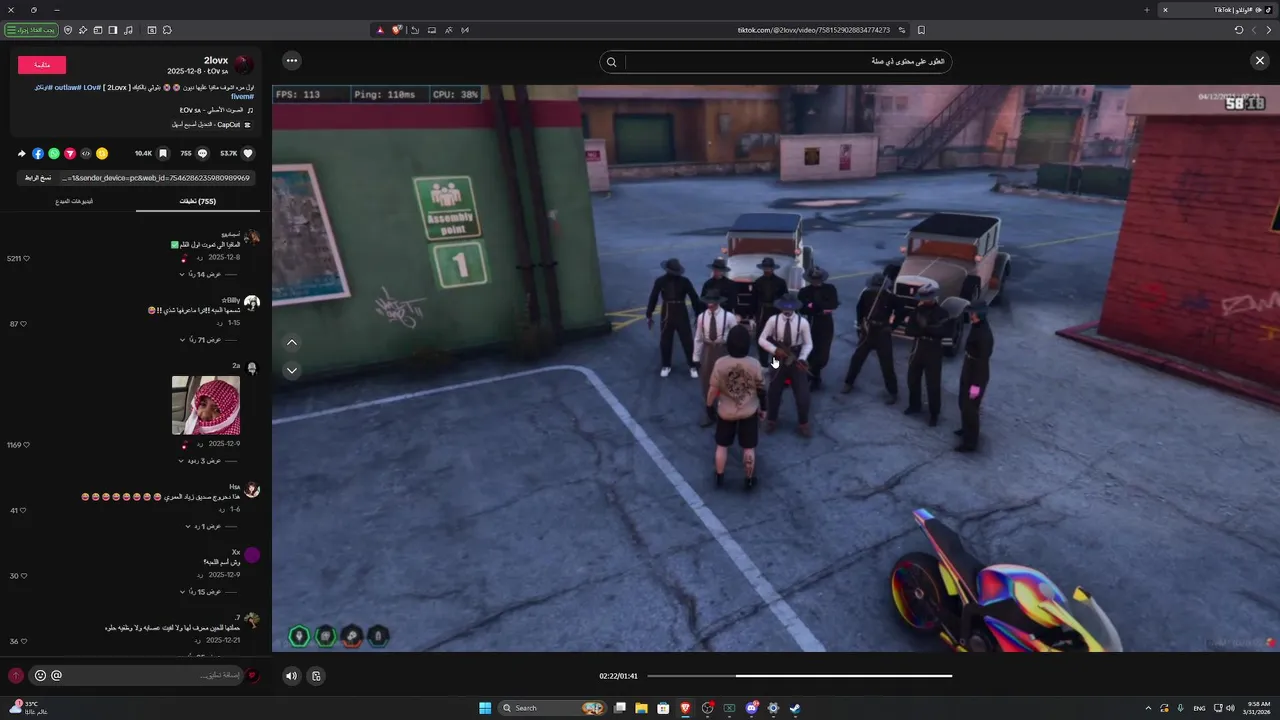Click the #fivem hashtag link
Viewport: 1280px width, 720px height.
(x=243, y=97)
